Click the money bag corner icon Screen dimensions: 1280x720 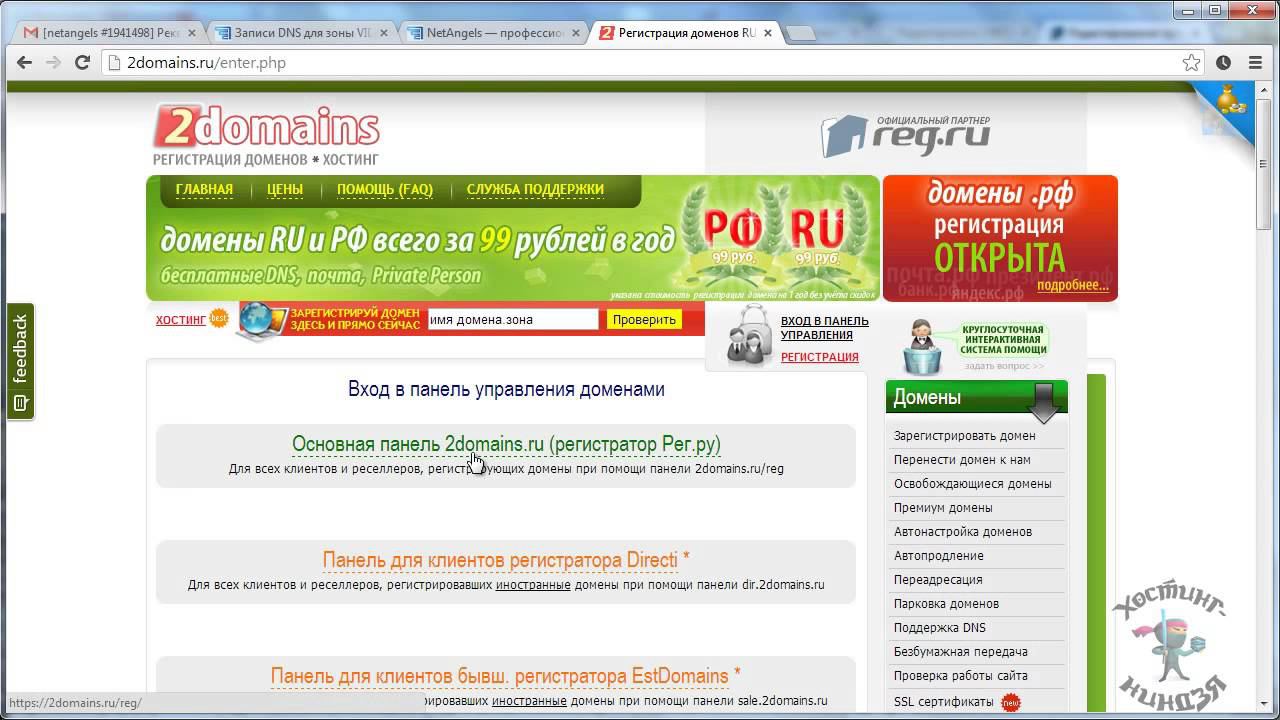(x=1231, y=101)
